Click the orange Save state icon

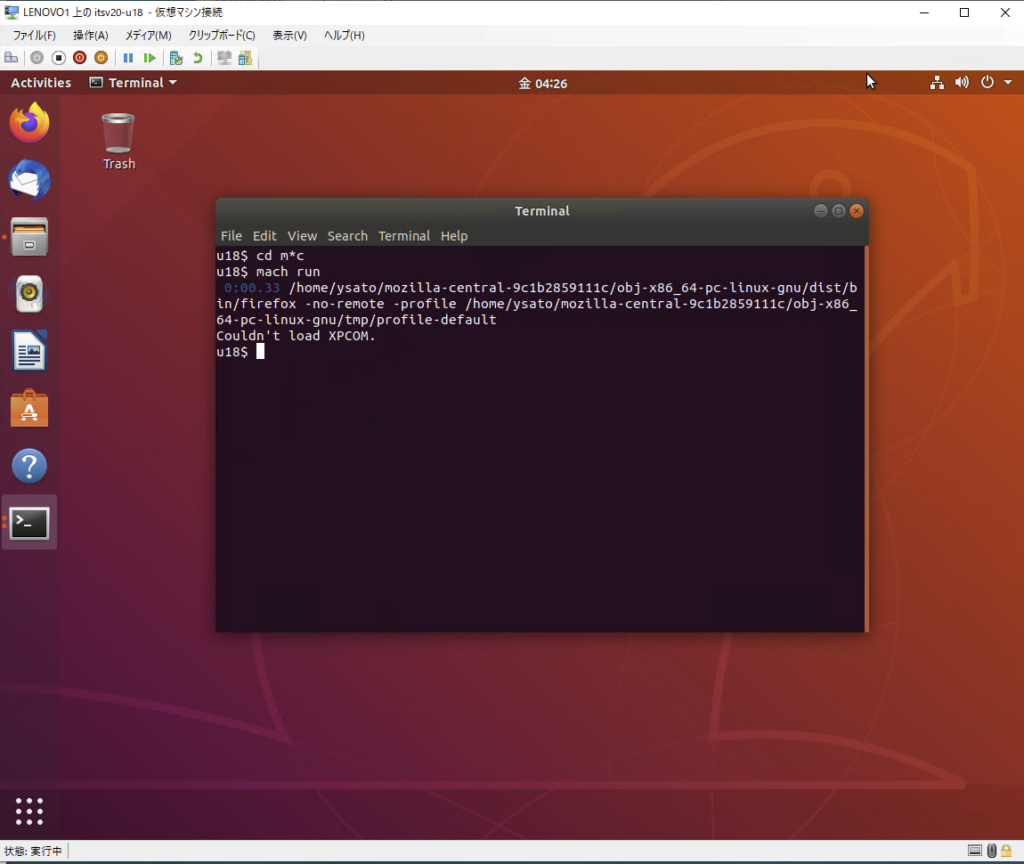(100, 58)
